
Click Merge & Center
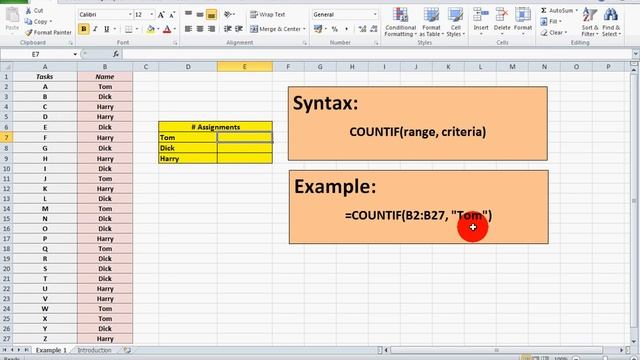[275, 29]
